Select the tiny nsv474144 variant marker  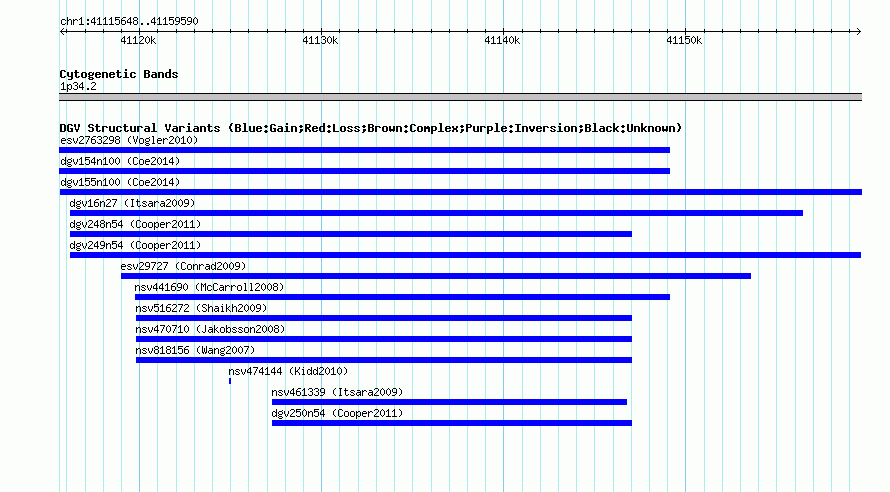[230, 381]
